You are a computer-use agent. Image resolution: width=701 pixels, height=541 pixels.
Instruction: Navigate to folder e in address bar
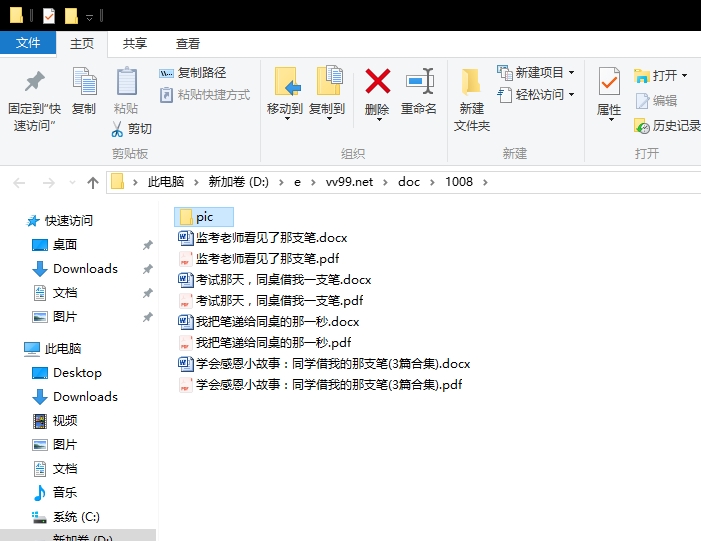(297, 182)
